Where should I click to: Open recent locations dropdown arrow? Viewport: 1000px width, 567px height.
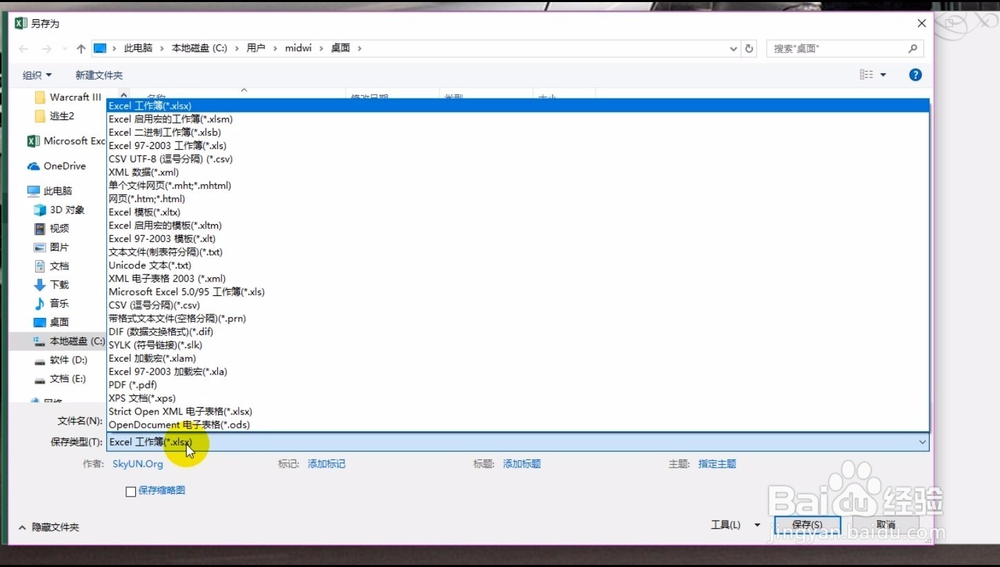pos(64,48)
